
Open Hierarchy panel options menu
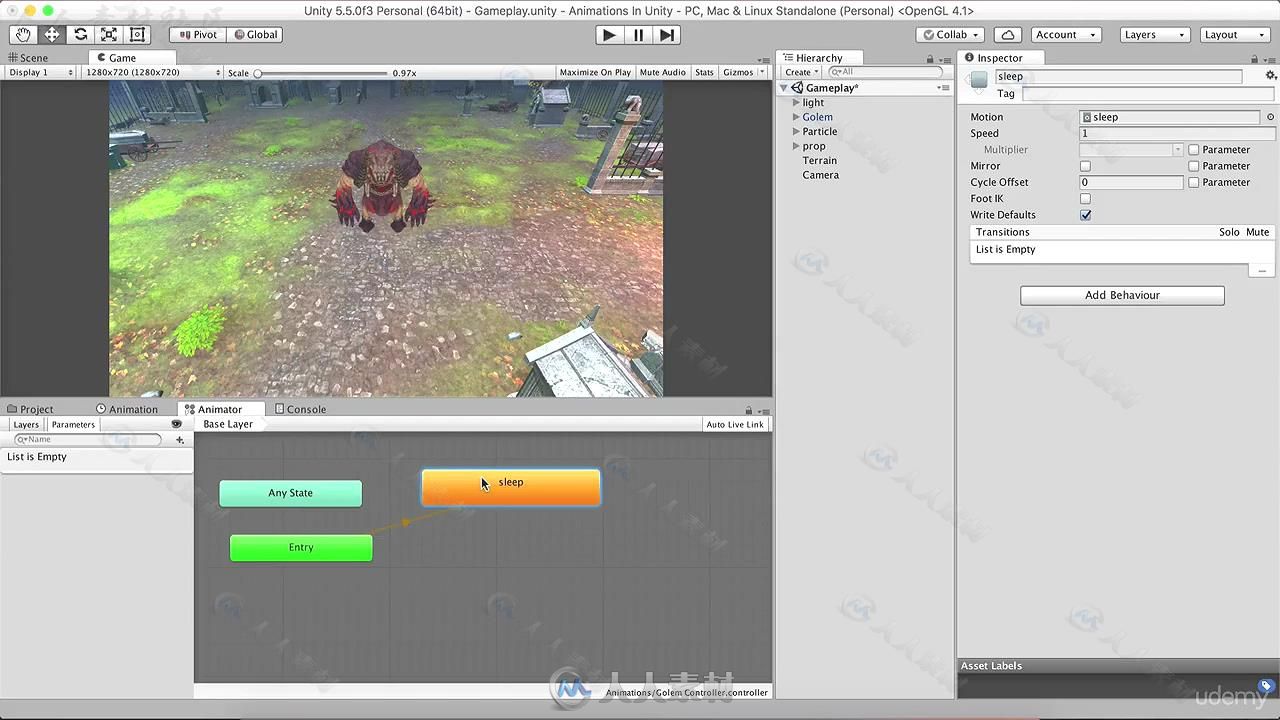(x=945, y=59)
